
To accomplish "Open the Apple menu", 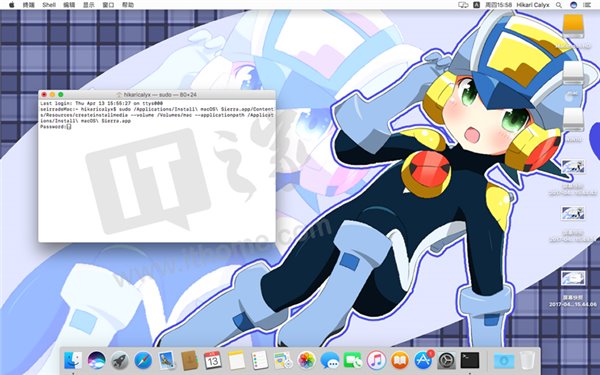I will (x=11, y=5).
